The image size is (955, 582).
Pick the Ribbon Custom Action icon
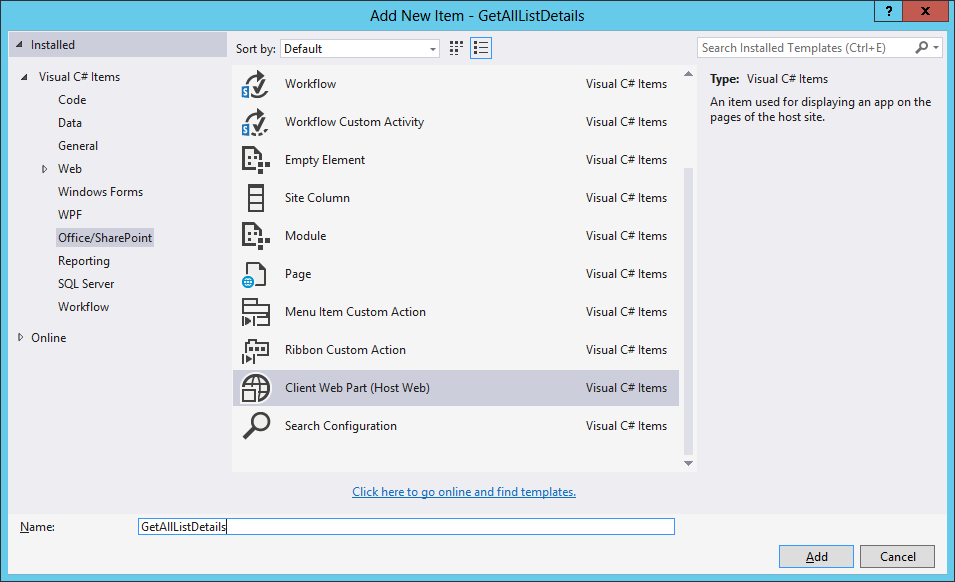tap(255, 351)
